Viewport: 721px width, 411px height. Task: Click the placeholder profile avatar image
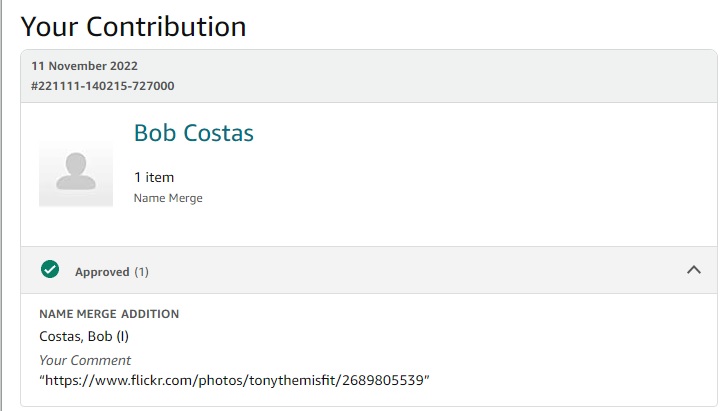(76, 171)
